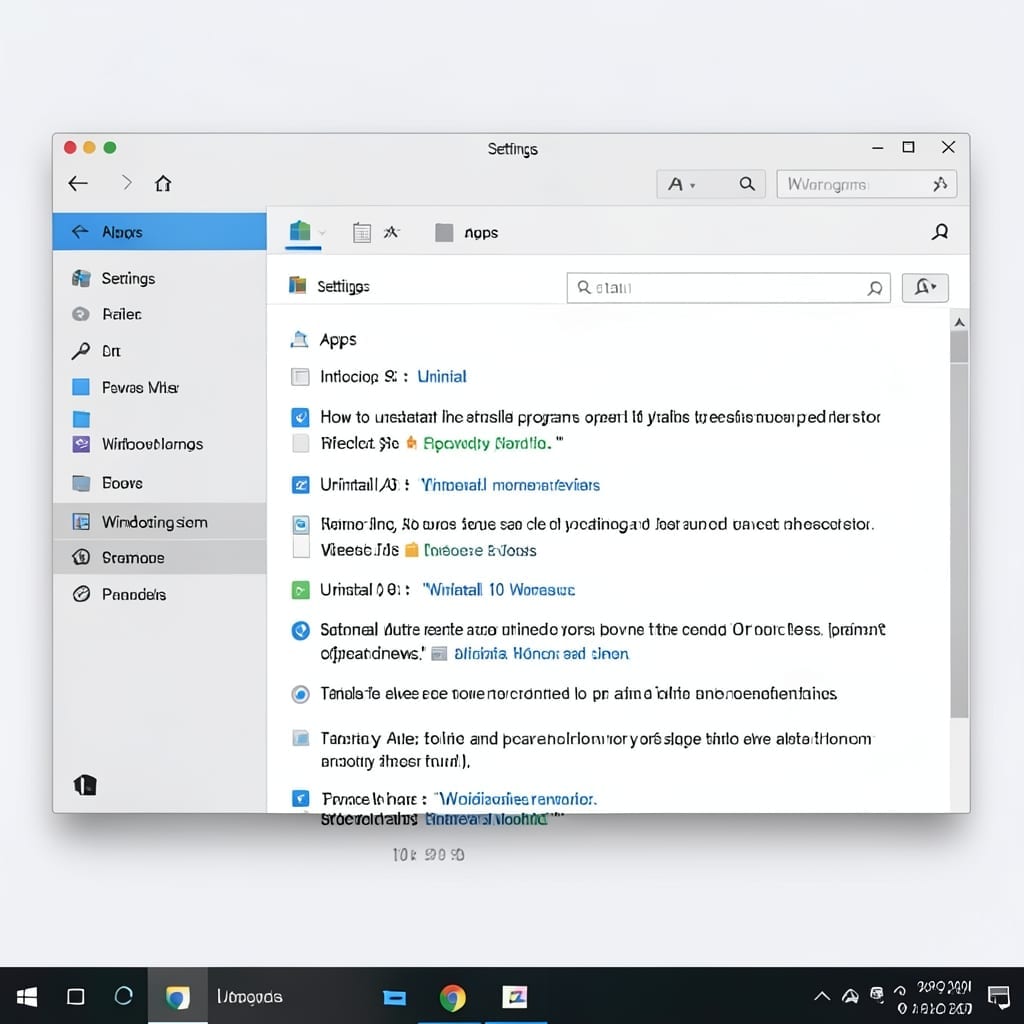Screen dimensions: 1024x1024
Task: Select 'Wimdotingsiem' in the sidebar
Action: [159, 522]
